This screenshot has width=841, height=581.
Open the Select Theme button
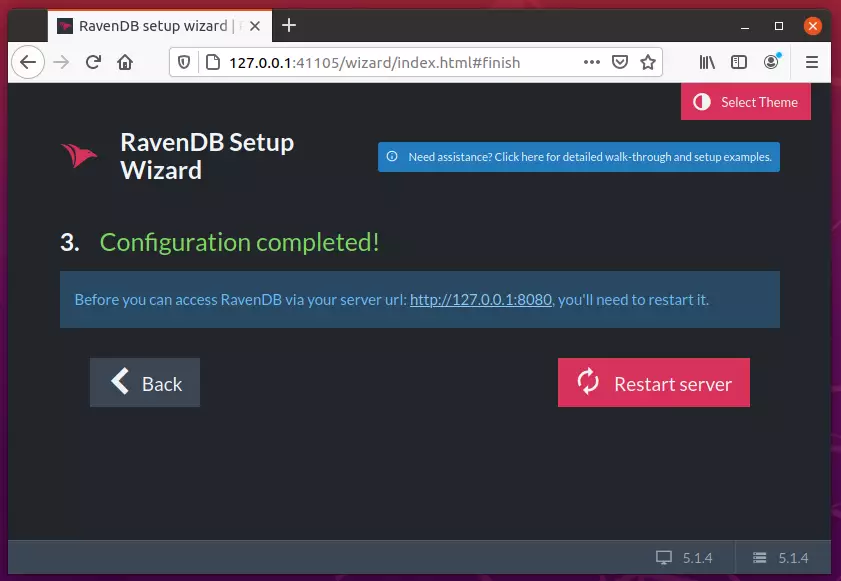746,102
